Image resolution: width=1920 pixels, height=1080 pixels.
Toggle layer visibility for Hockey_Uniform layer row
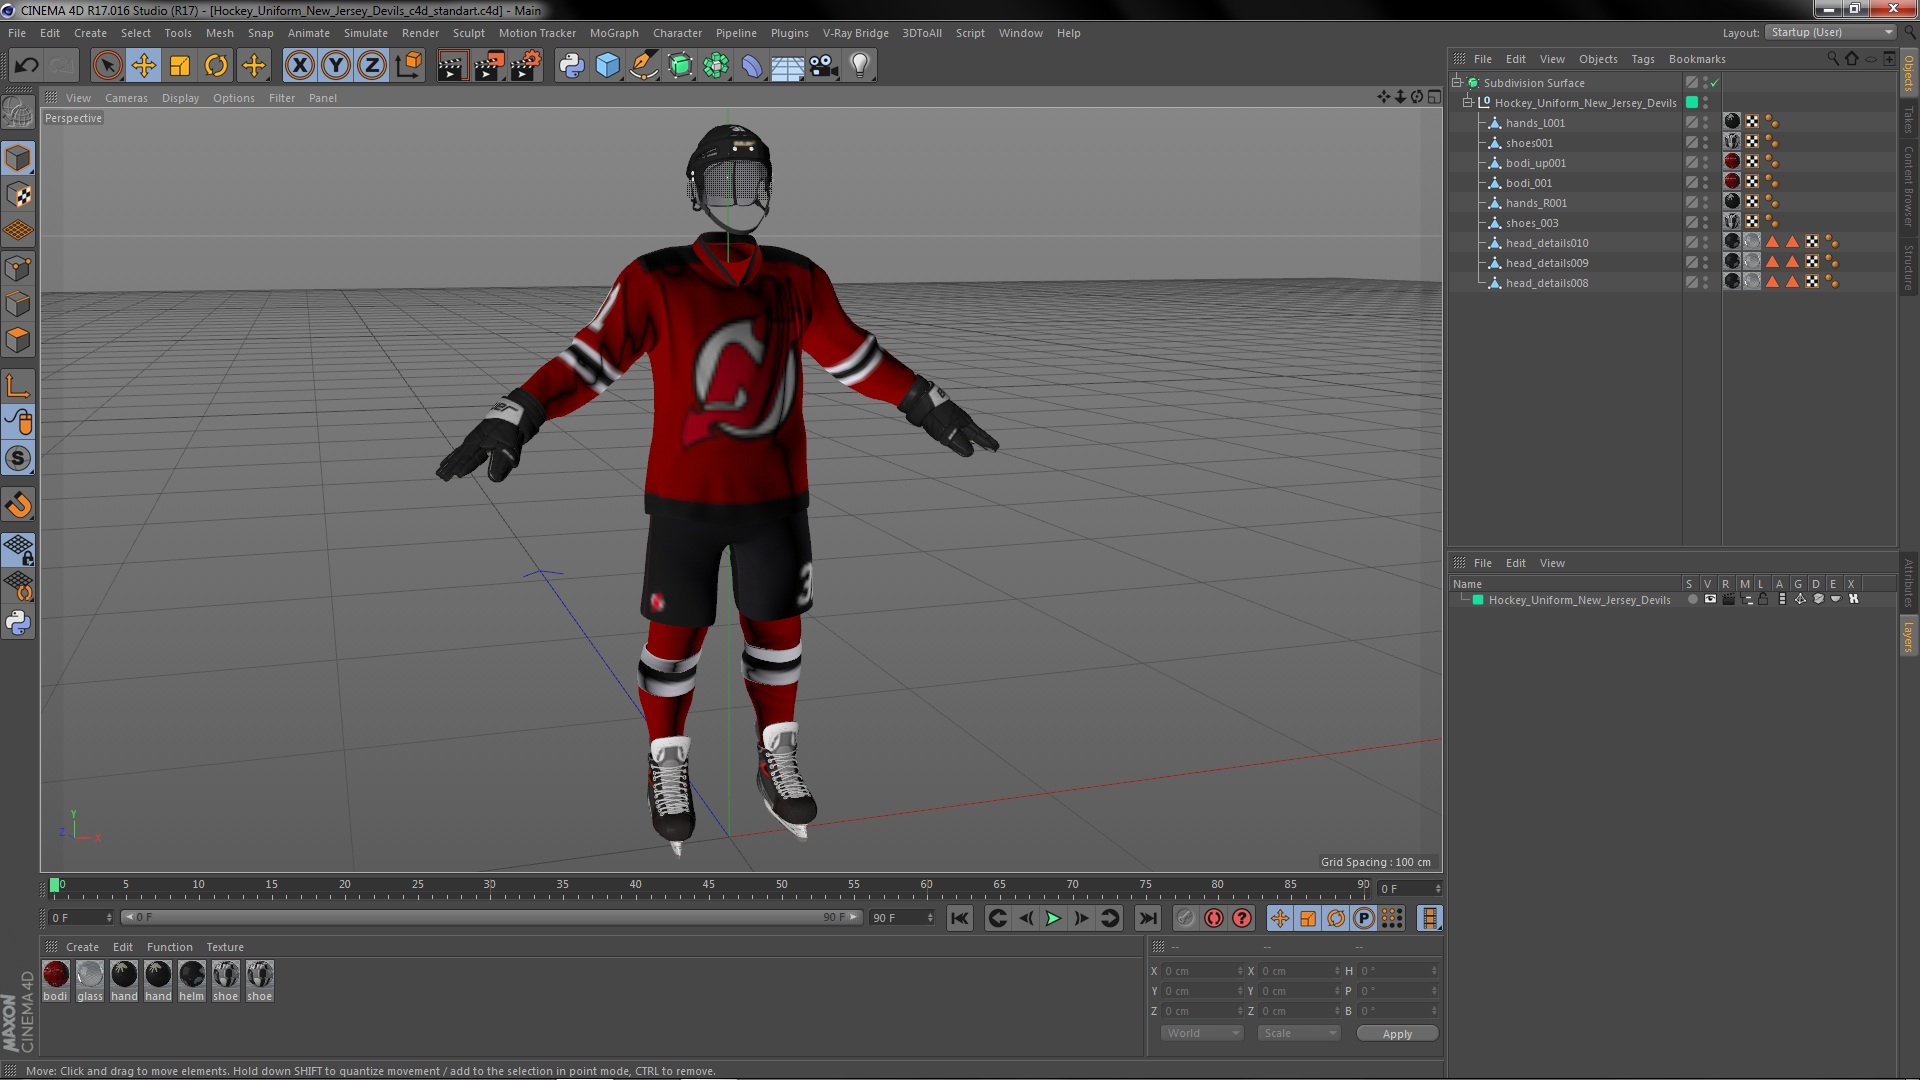[1710, 600]
